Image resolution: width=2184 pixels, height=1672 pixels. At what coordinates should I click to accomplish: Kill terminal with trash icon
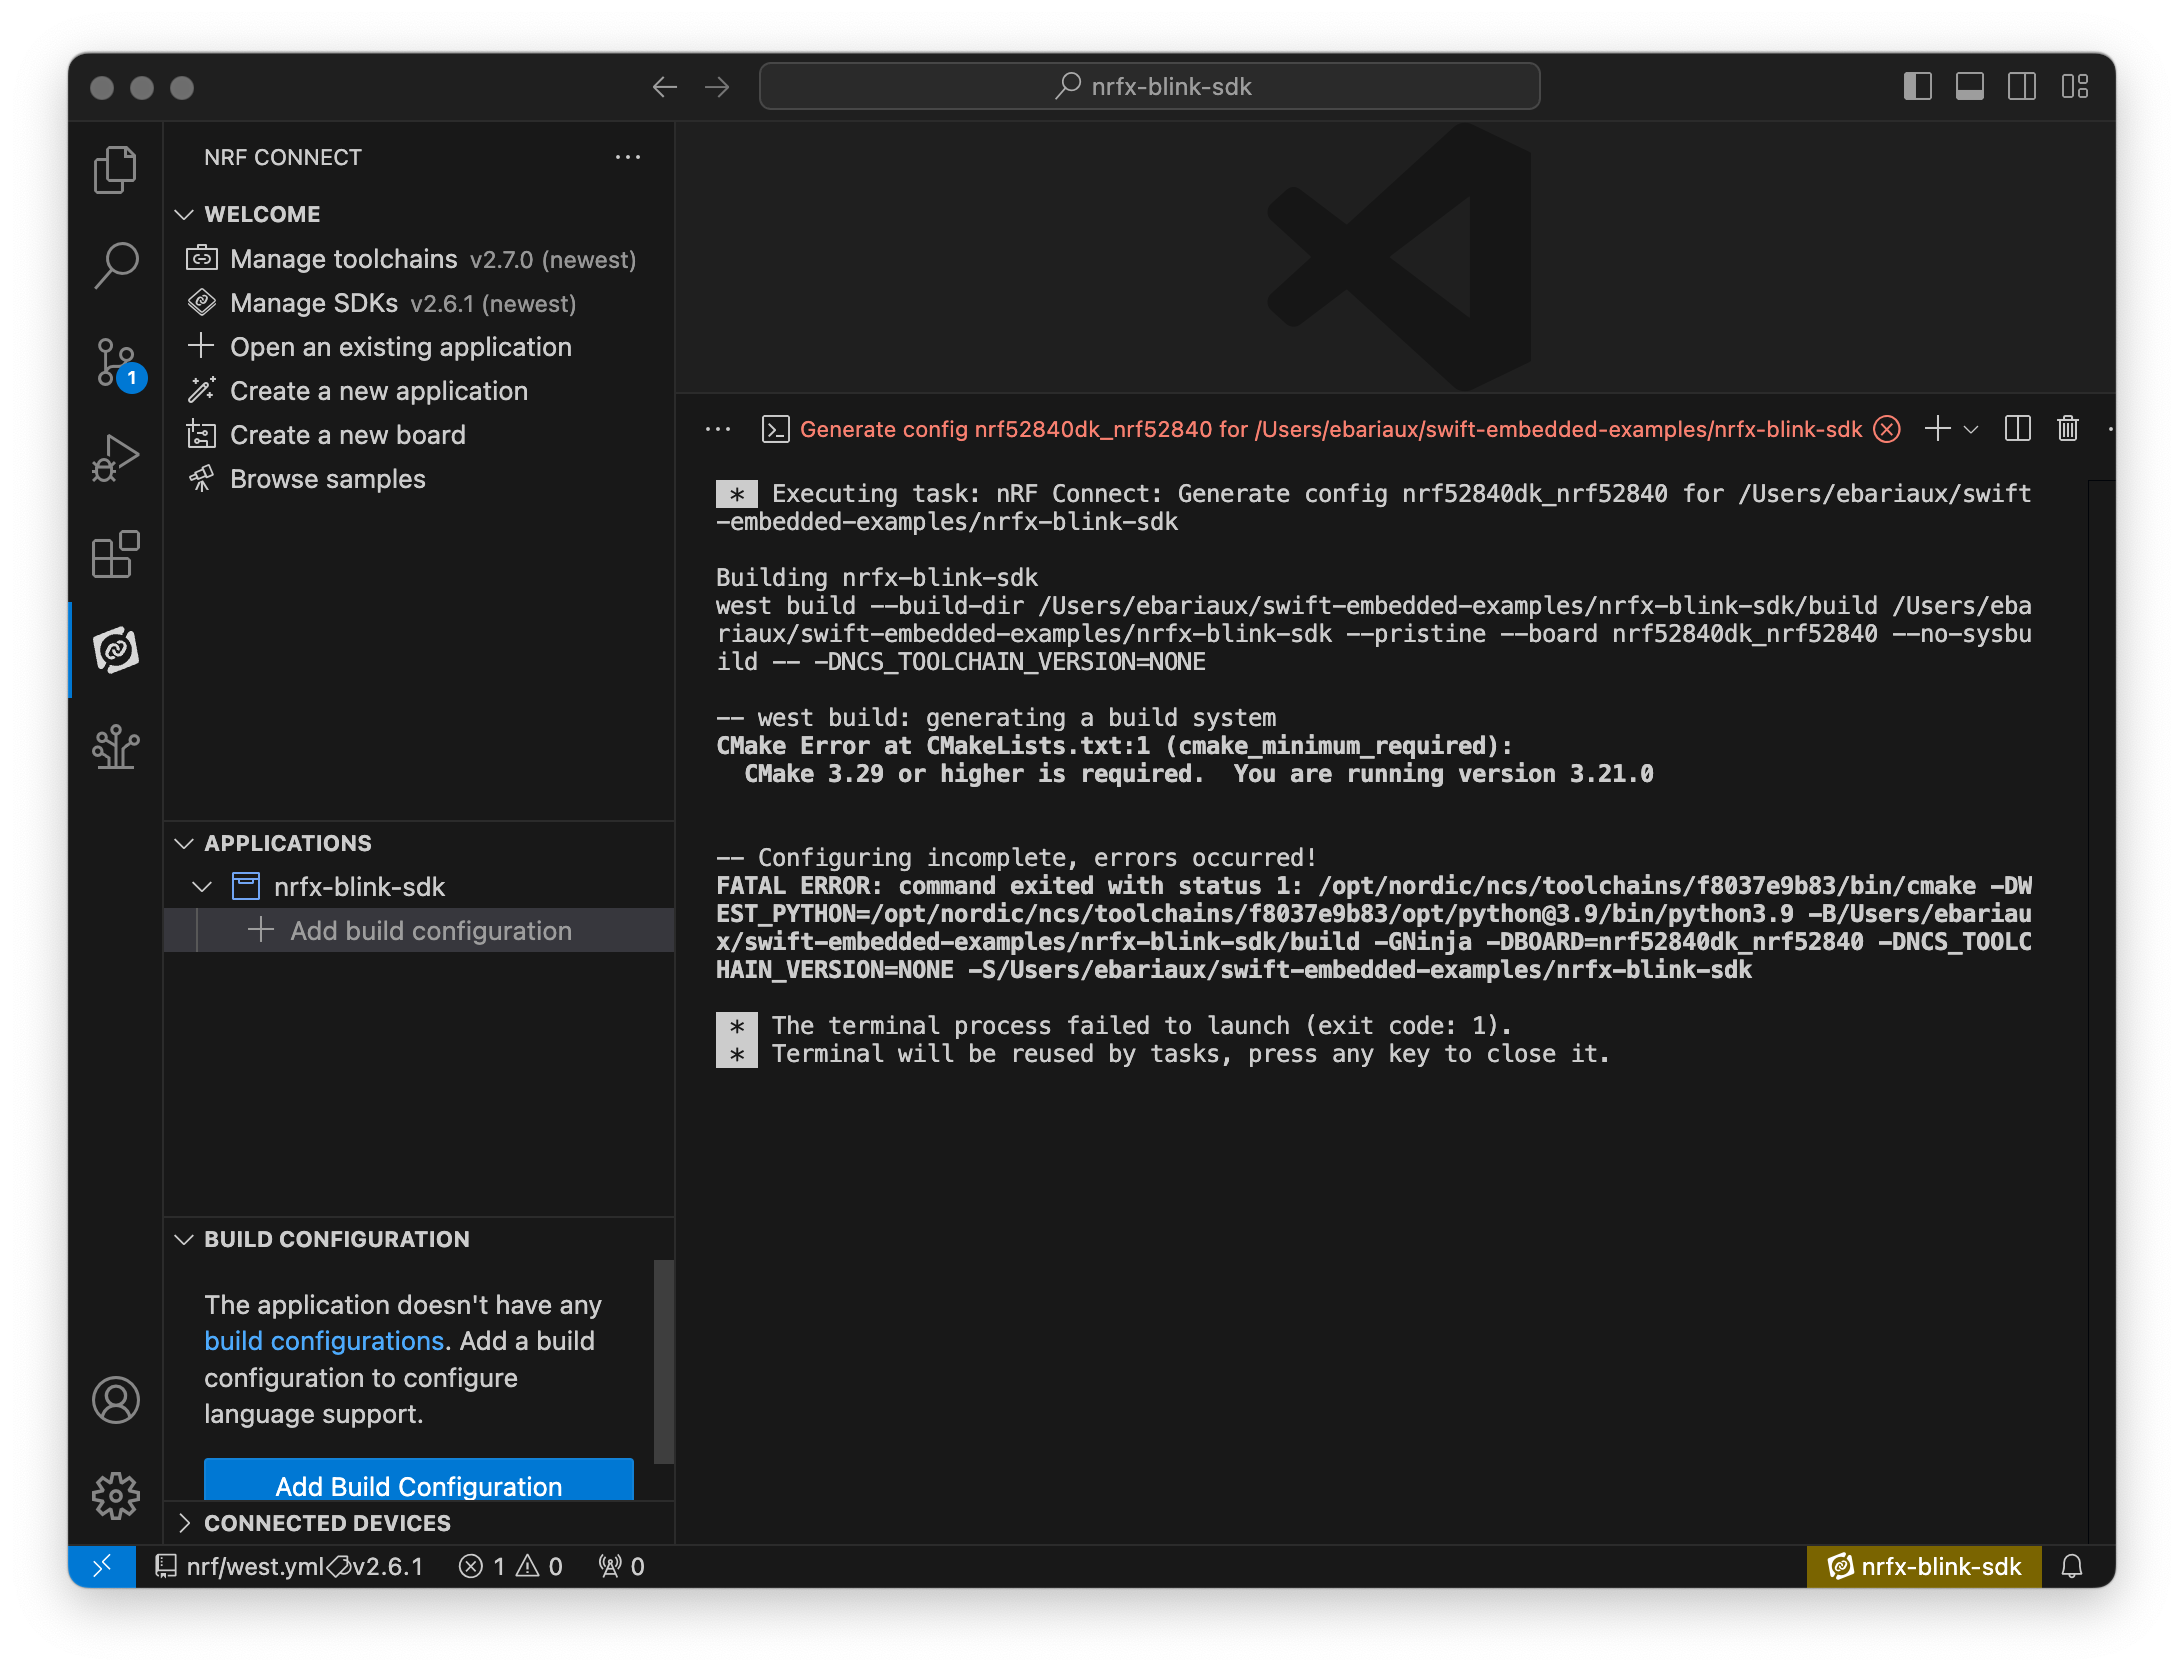[2068, 429]
